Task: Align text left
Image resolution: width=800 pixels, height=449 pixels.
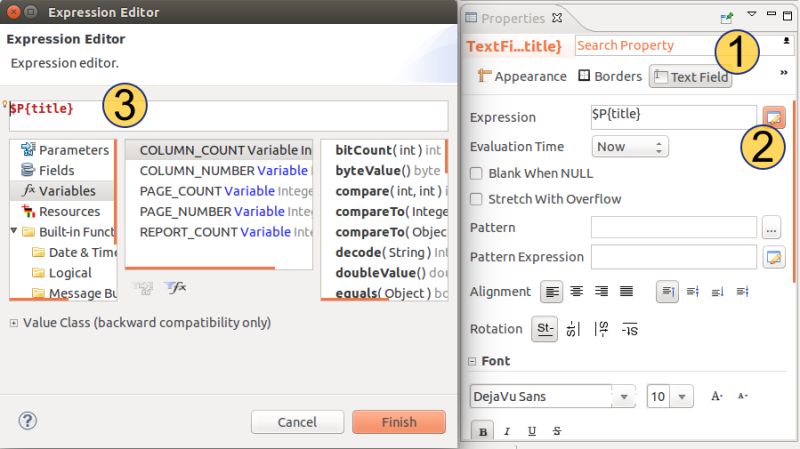Action: 552,292
